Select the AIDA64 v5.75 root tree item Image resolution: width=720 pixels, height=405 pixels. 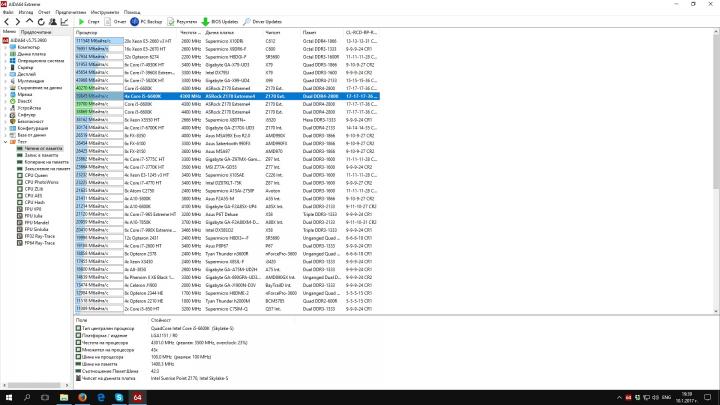[28, 40]
